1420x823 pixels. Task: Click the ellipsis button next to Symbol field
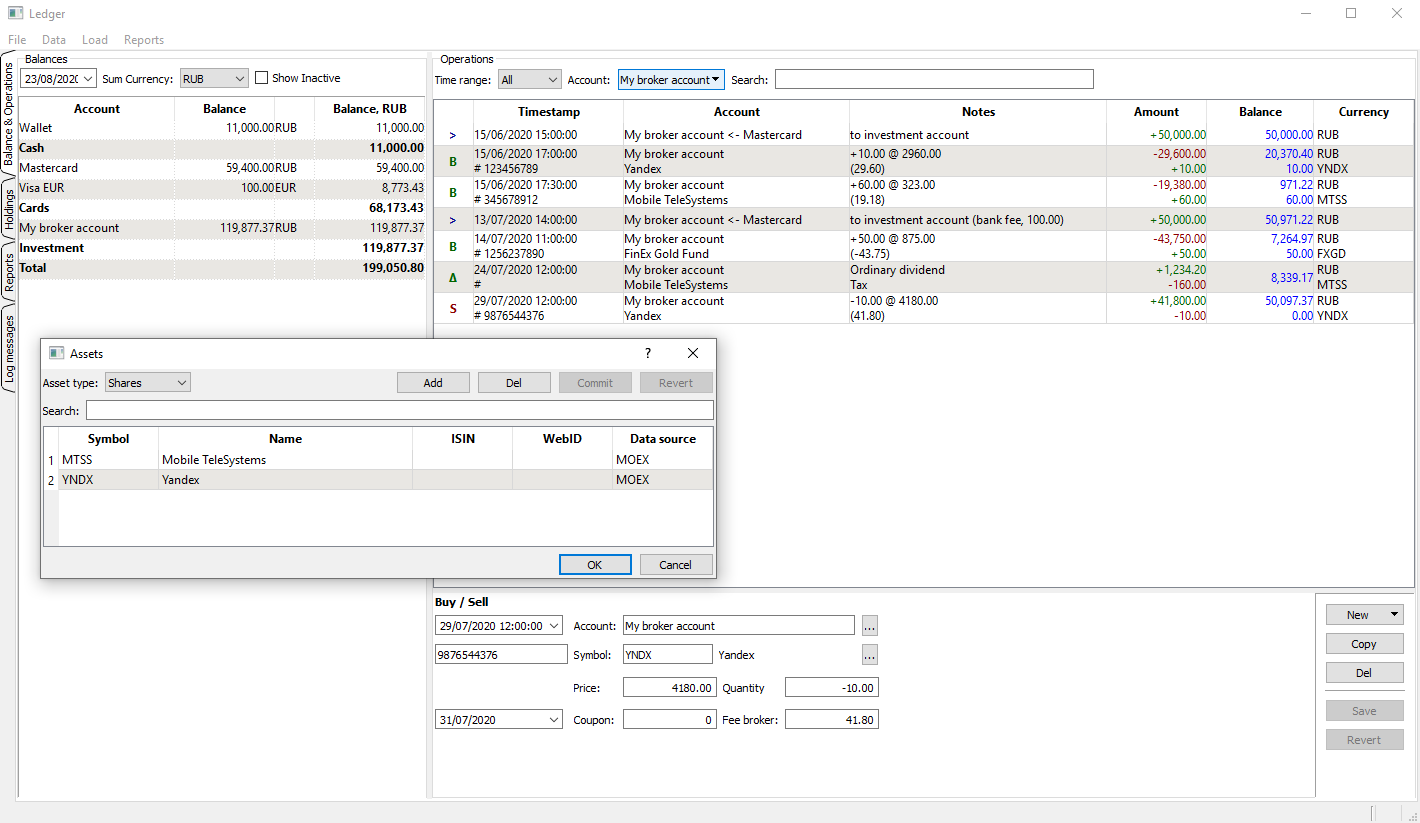tap(869, 655)
